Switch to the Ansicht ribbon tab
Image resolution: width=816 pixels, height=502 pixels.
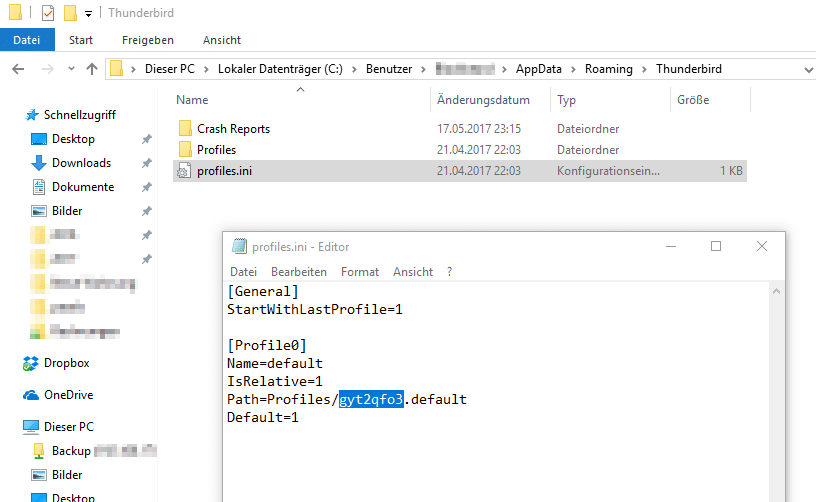221,40
